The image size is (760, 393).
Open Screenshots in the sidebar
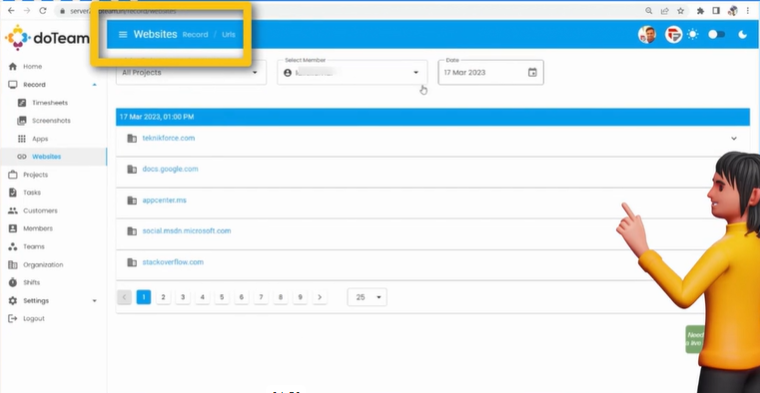pos(51,121)
